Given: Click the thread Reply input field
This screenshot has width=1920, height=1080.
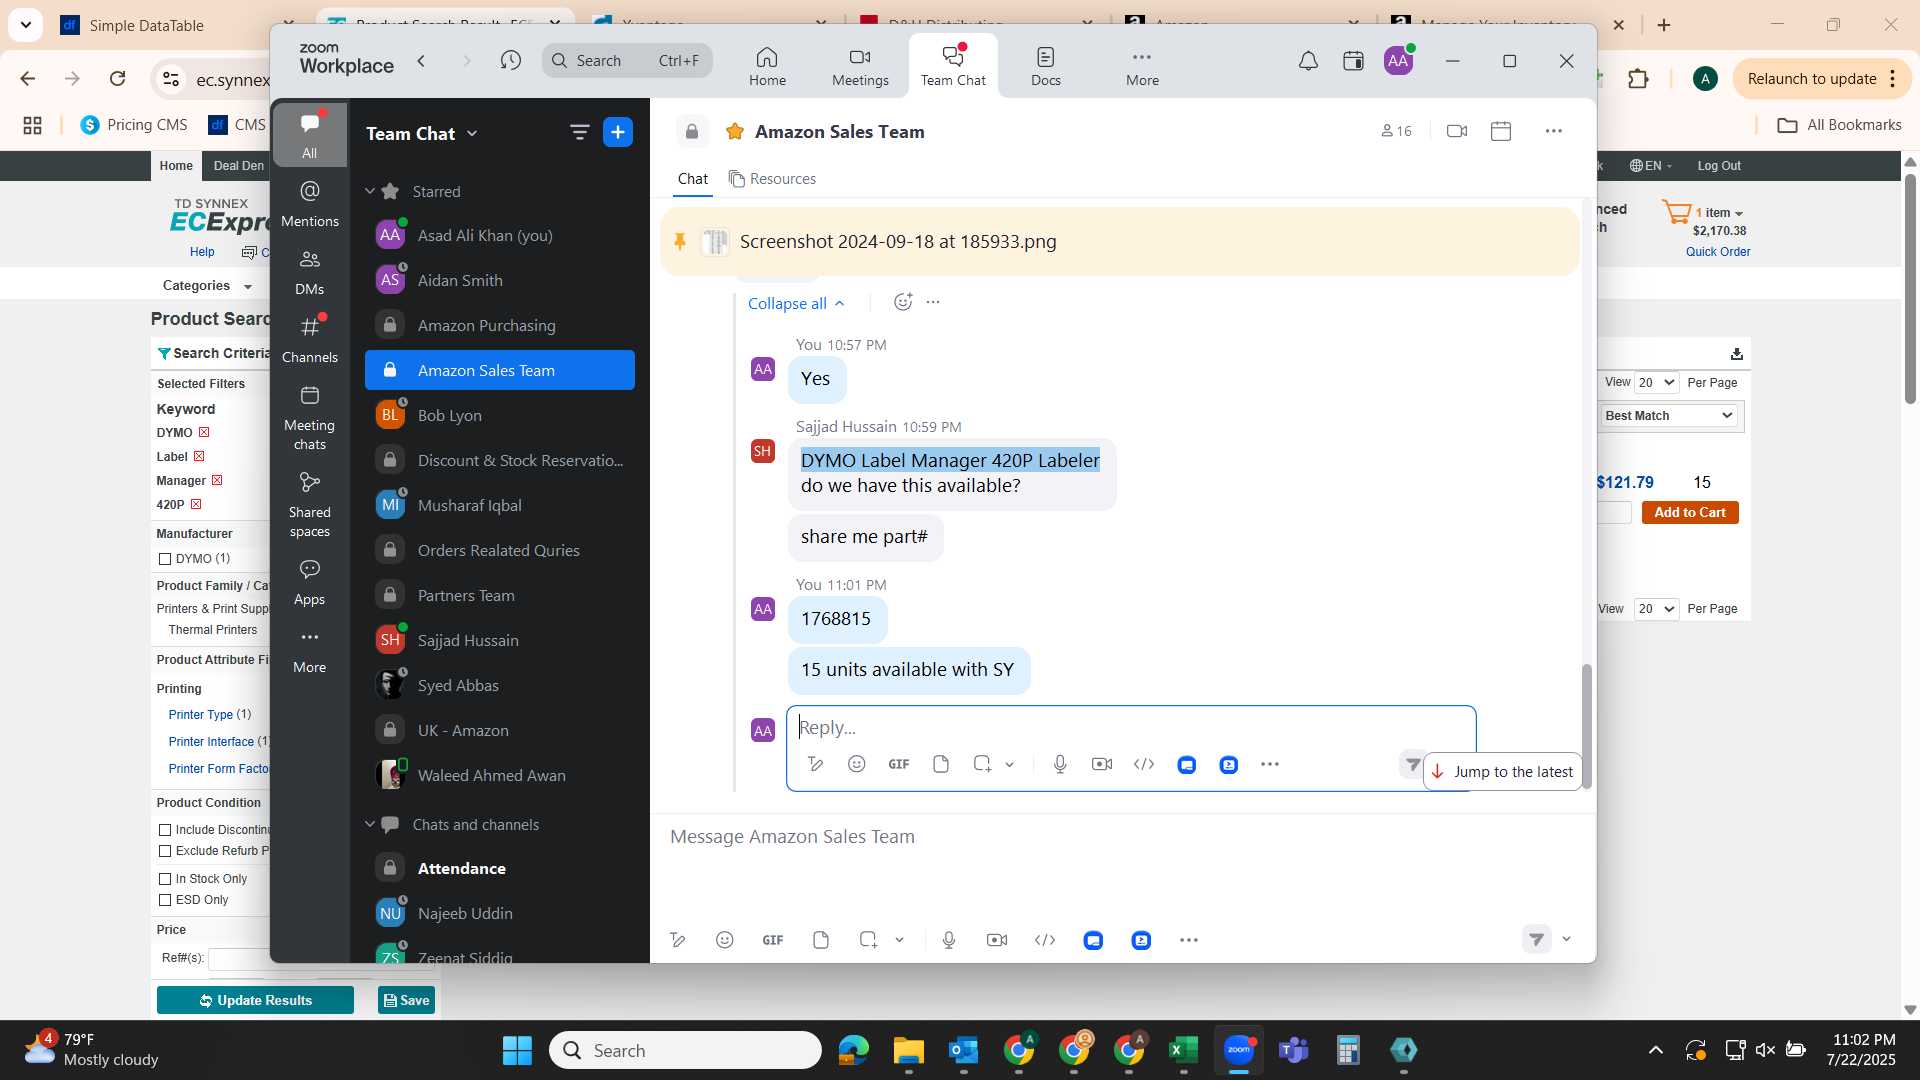Looking at the screenshot, I should click(x=1130, y=728).
